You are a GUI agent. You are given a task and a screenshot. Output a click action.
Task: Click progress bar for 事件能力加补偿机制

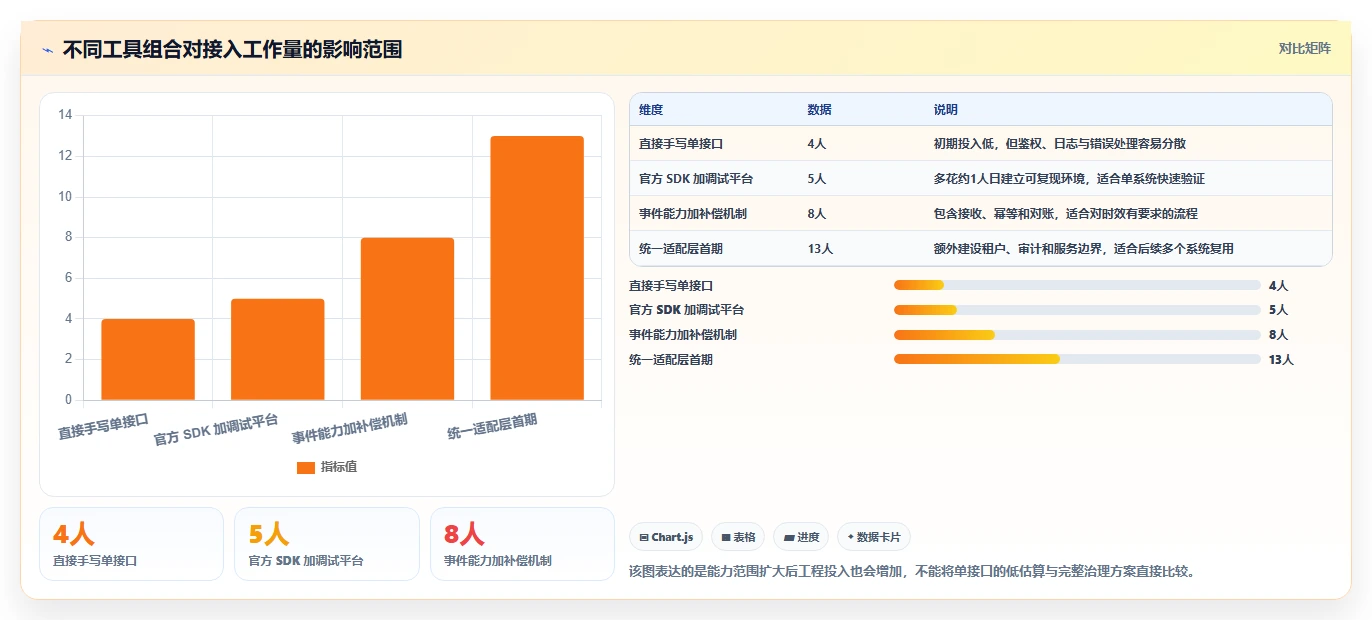(x=1077, y=335)
